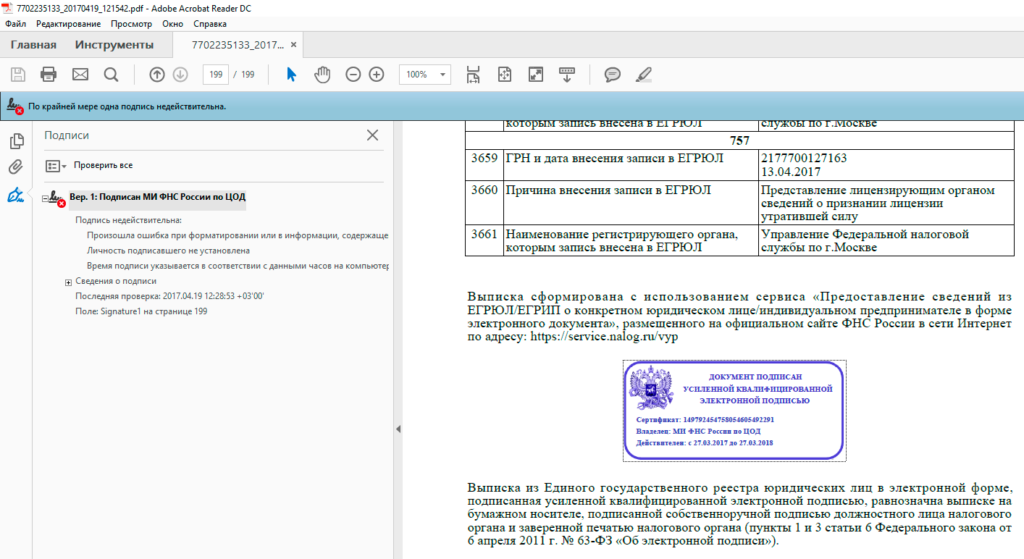Select Произошла ошибка при форматировании row
Viewport: 1024px width, 559px height.
click(238, 235)
